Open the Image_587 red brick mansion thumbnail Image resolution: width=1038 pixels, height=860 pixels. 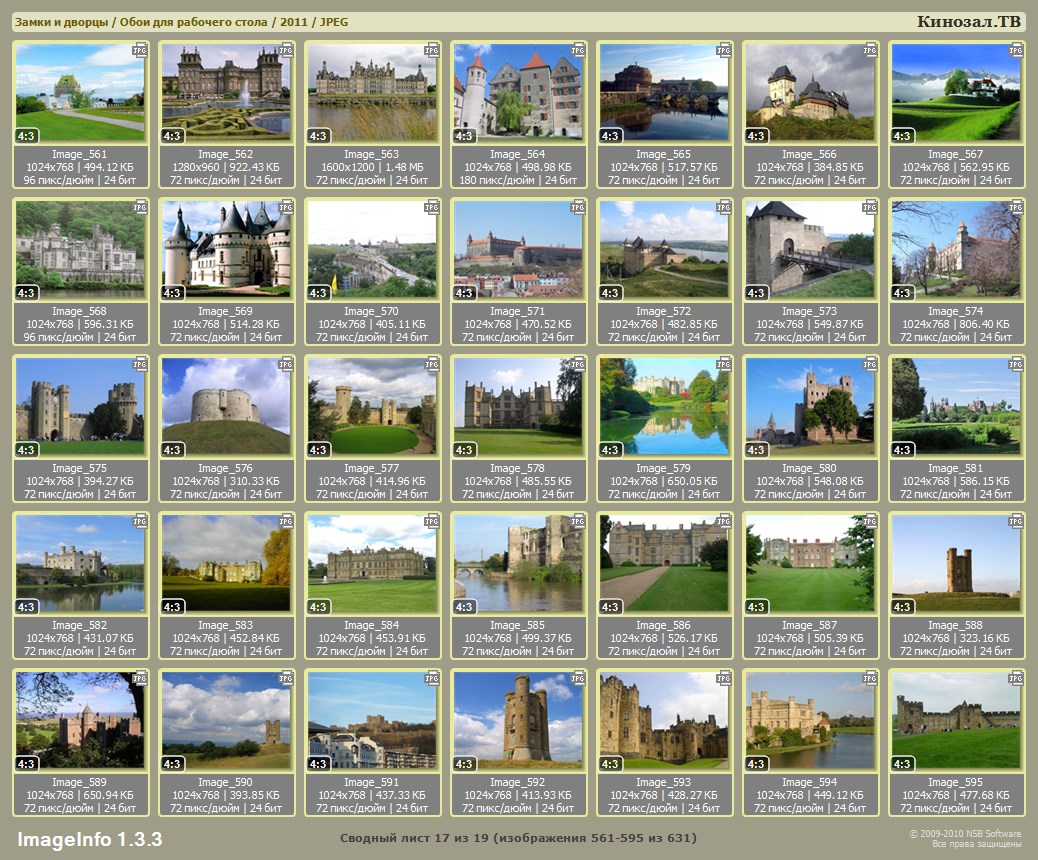(x=810, y=563)
